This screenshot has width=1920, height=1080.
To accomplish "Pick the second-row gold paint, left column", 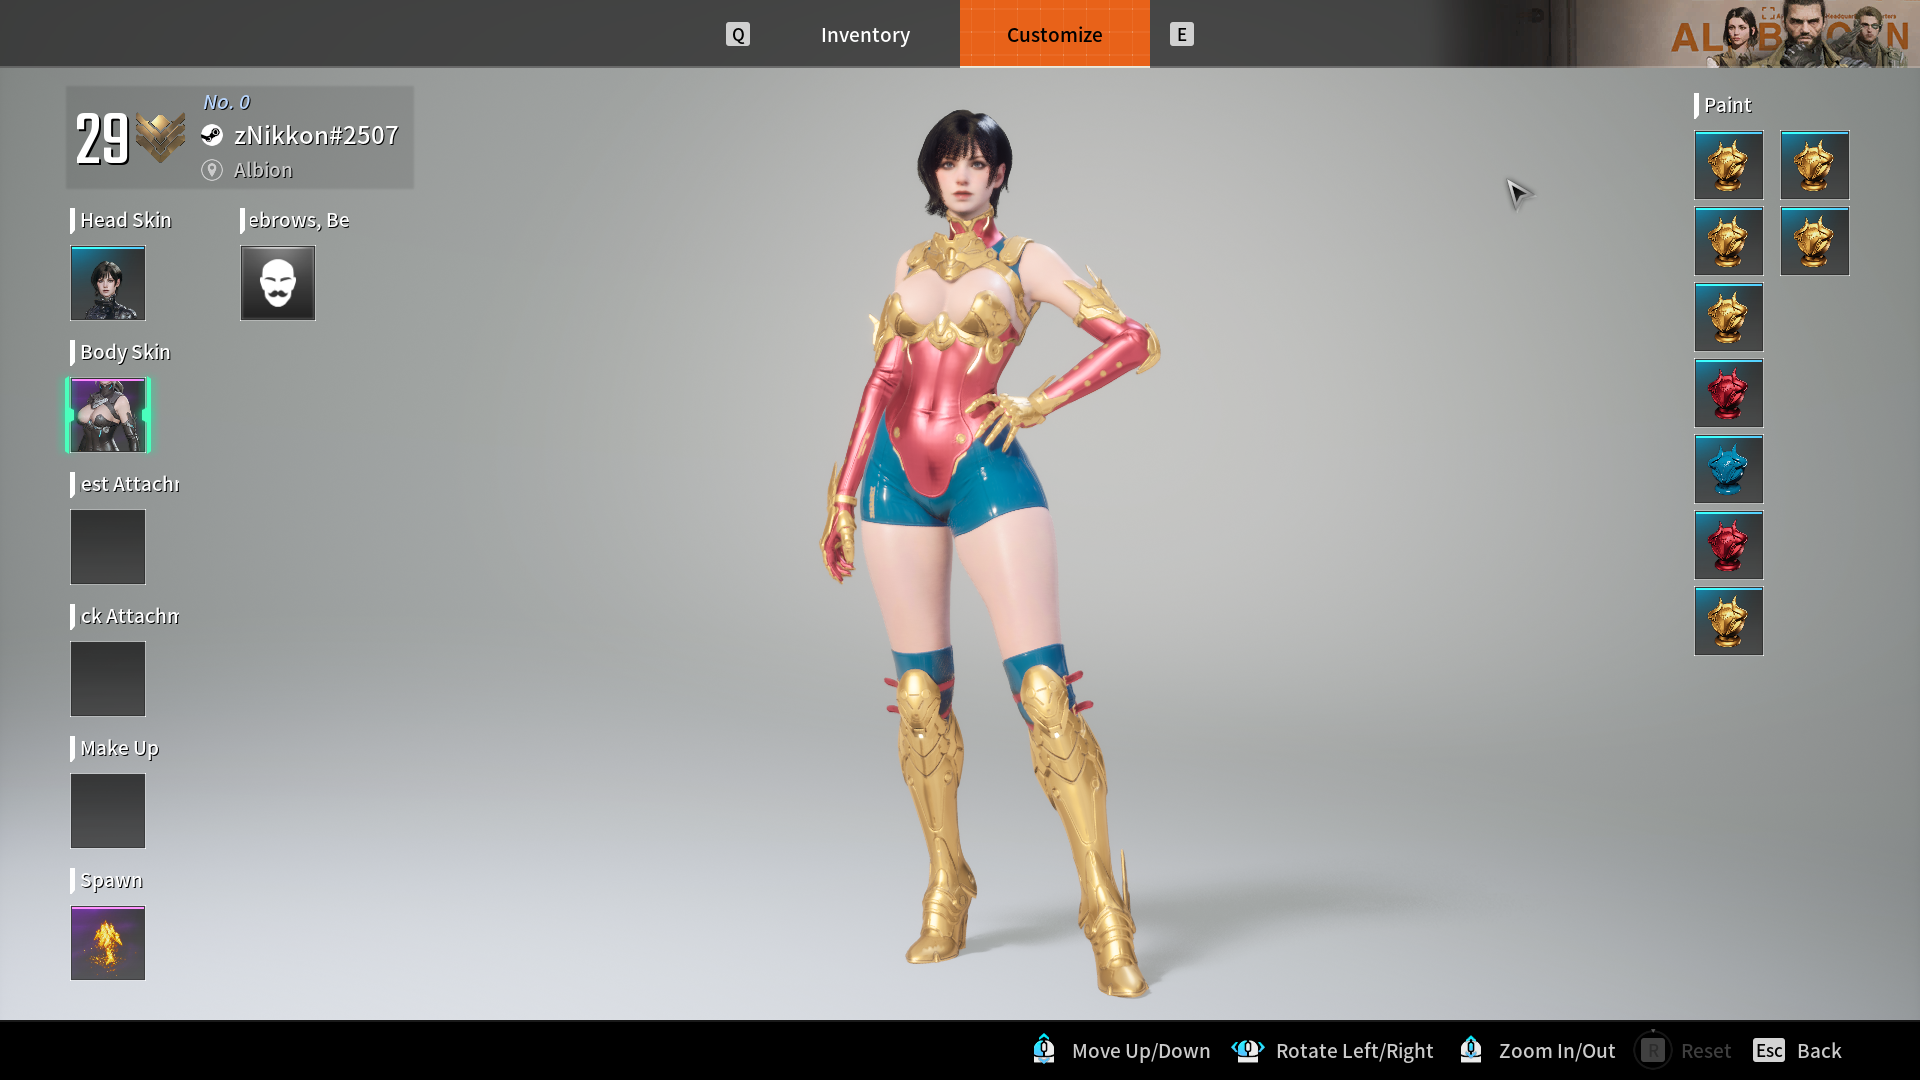I will 1728,241.
